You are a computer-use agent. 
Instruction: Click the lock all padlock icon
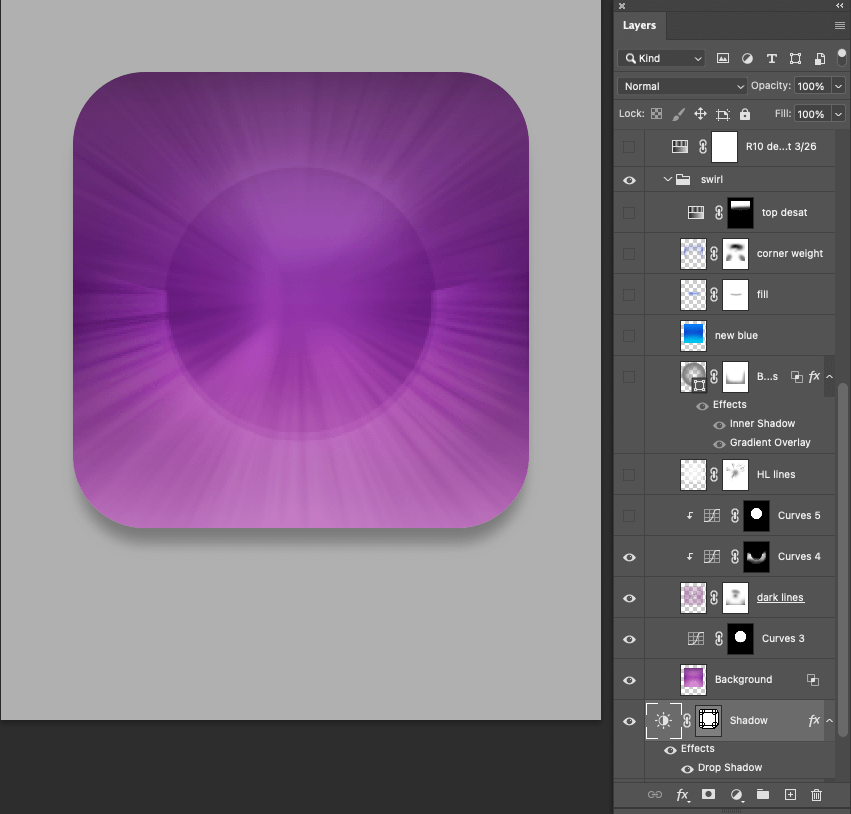click(745, 114)
